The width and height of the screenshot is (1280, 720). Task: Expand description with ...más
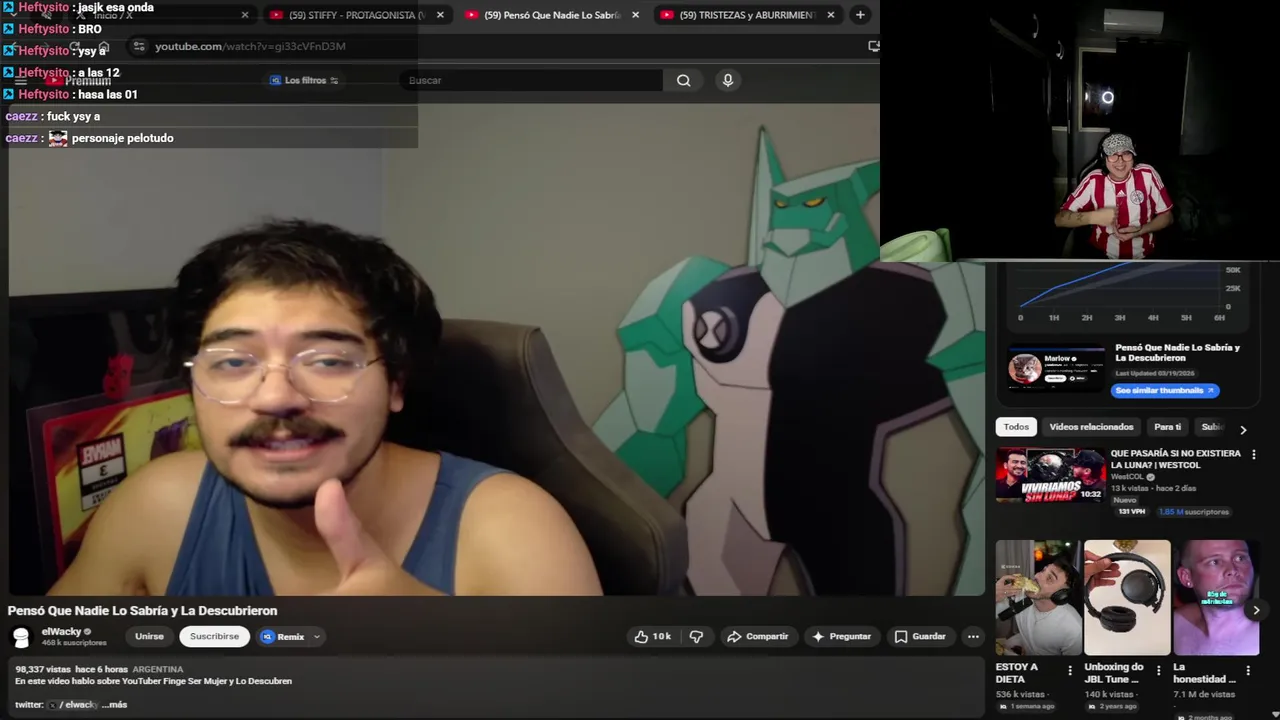pyautogui.click(x=114, y=704)
